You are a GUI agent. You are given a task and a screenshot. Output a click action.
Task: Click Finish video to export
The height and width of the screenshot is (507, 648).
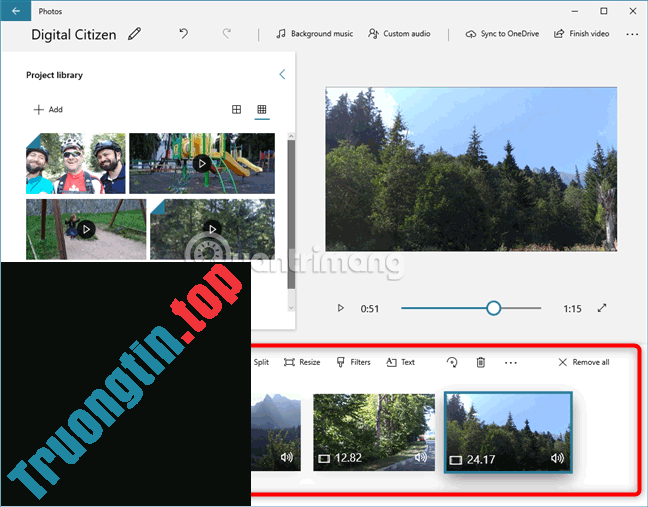581,34
